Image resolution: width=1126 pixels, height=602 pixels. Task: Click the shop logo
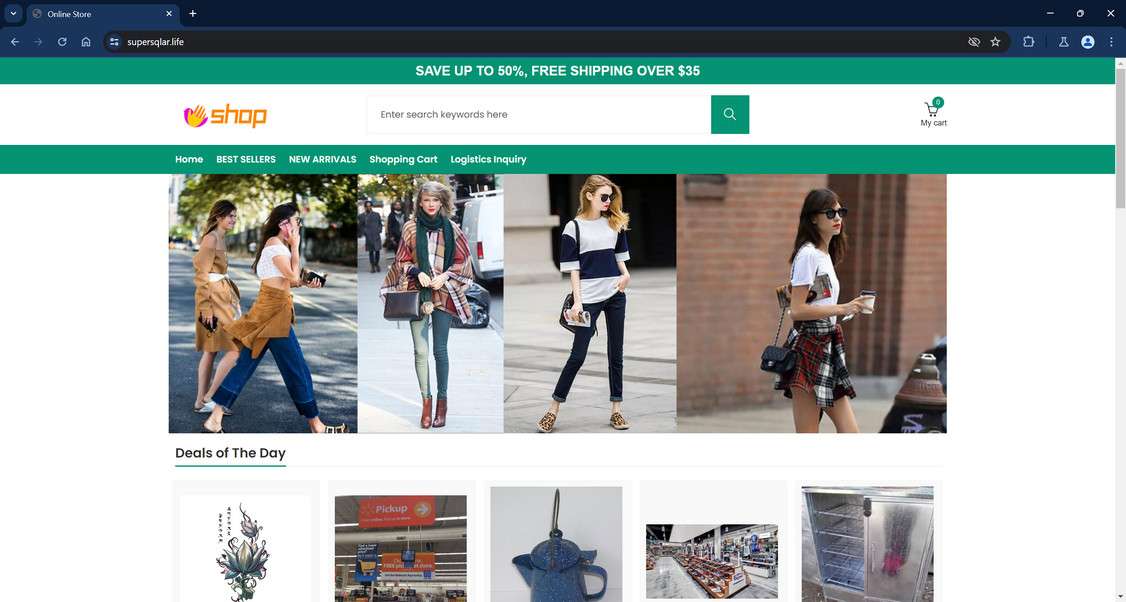225,115
